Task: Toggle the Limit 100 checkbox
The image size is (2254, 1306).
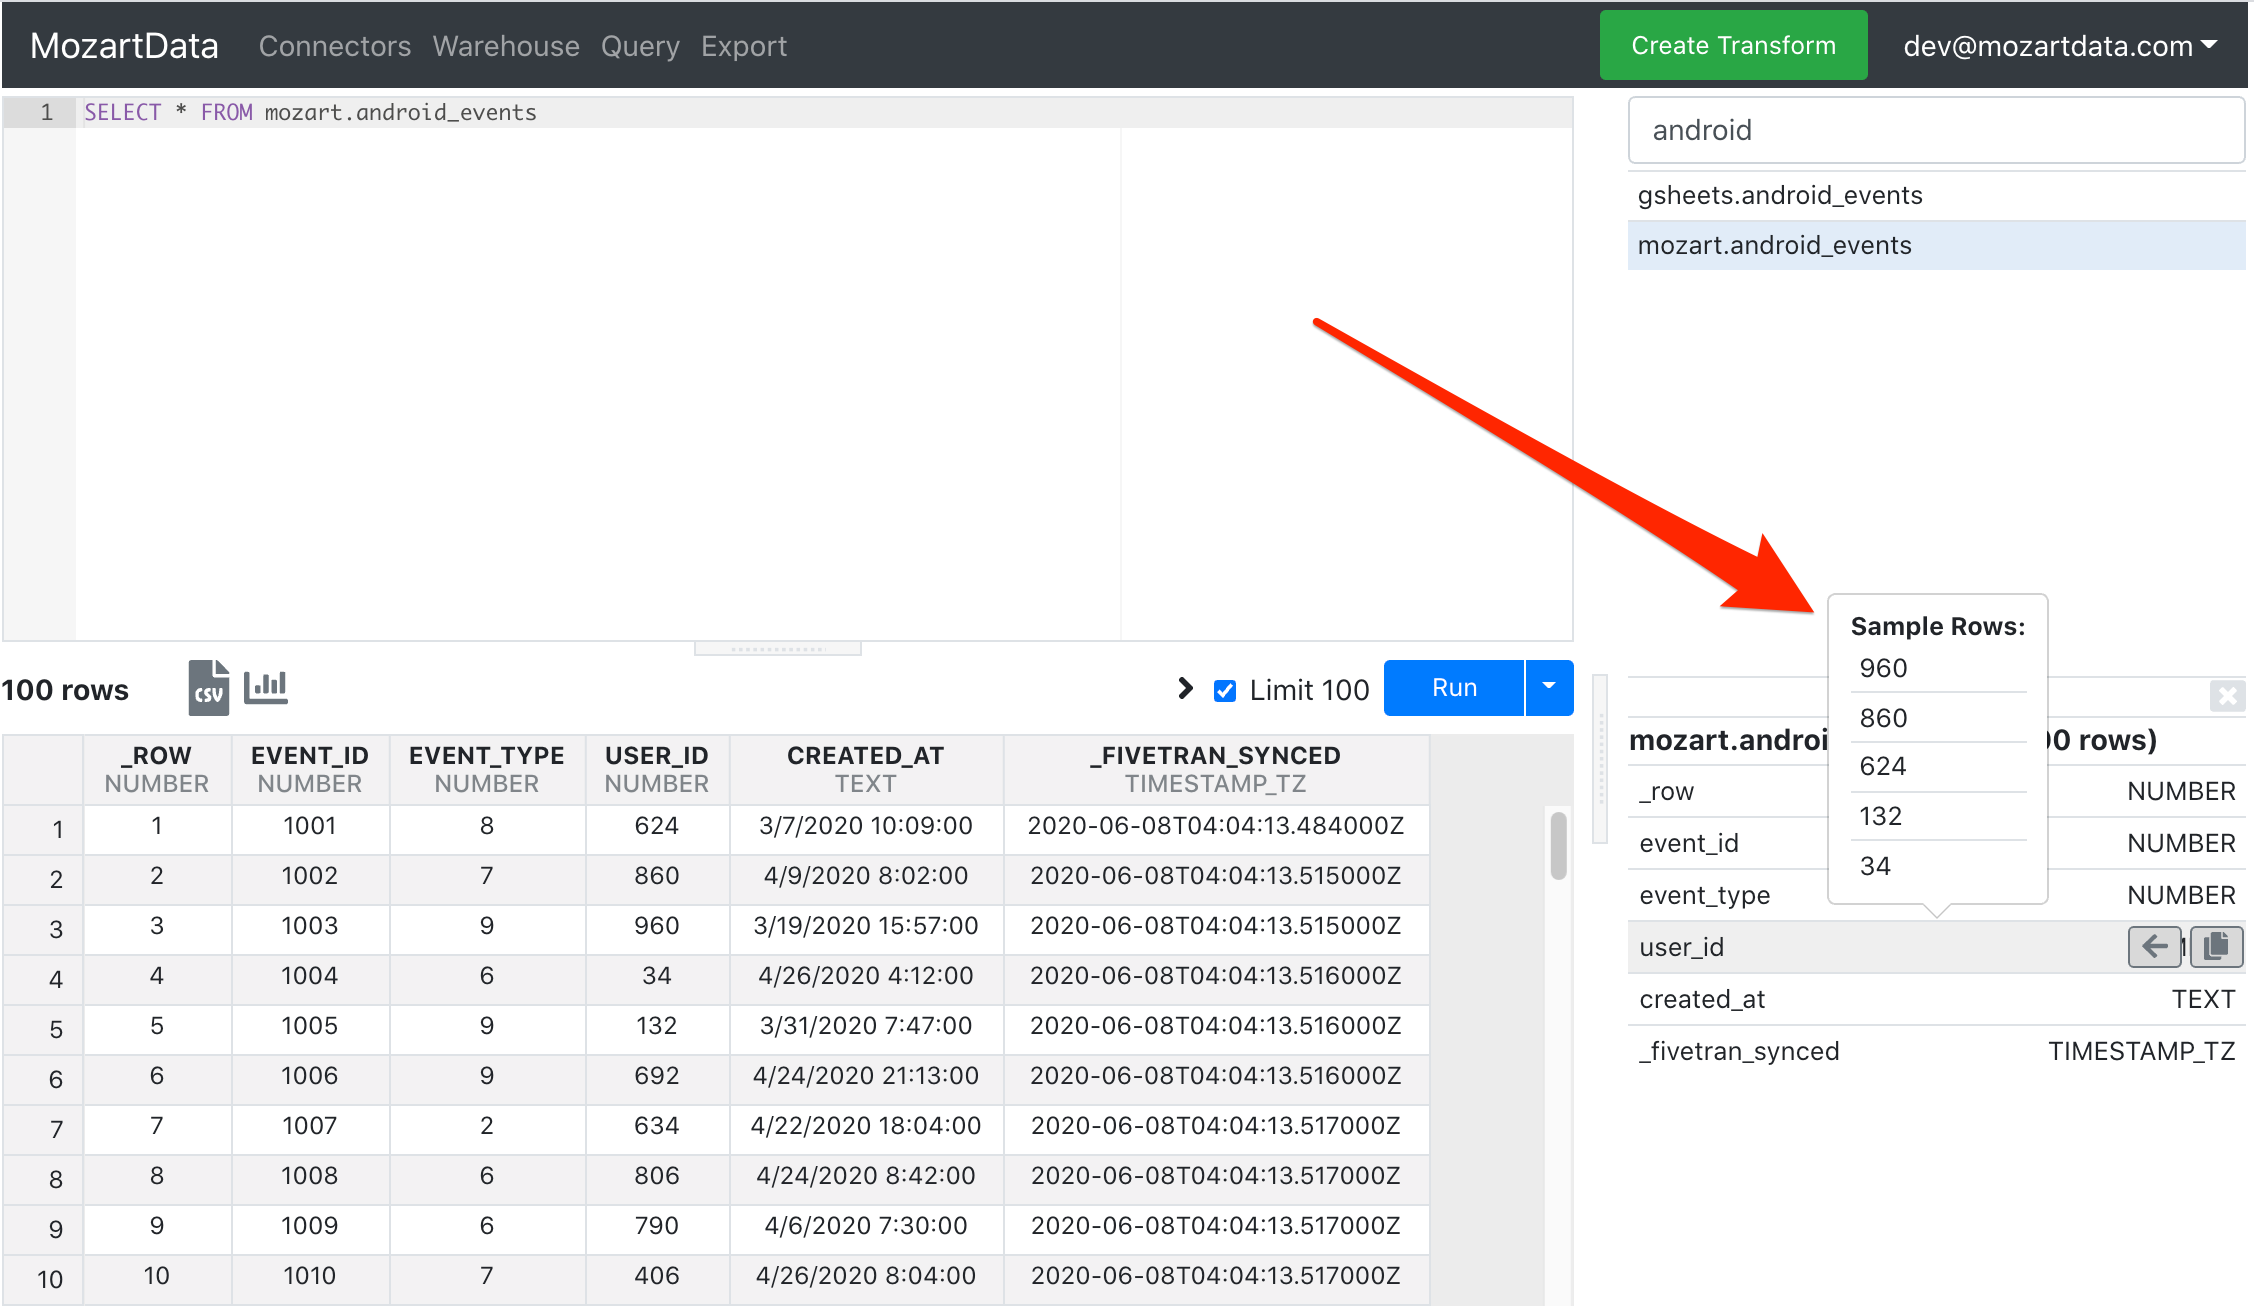Action: point(1224,690)
